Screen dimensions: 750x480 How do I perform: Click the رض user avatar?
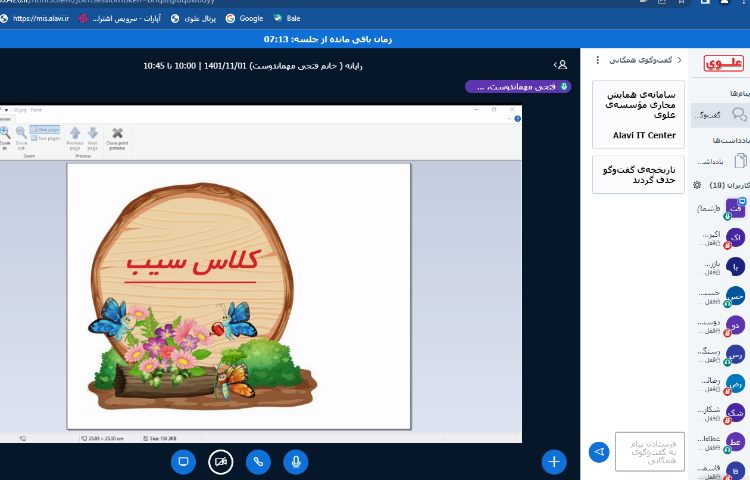[x=735, y=383]
